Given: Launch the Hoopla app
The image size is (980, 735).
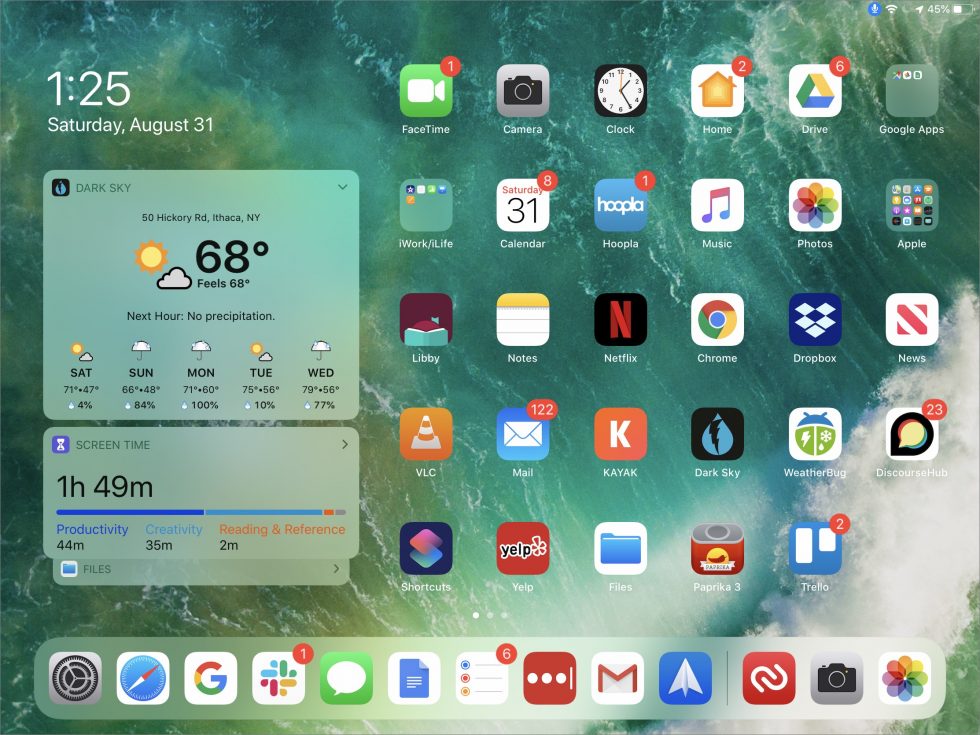Looking at the screenshot, I should (x=620, y=205).
